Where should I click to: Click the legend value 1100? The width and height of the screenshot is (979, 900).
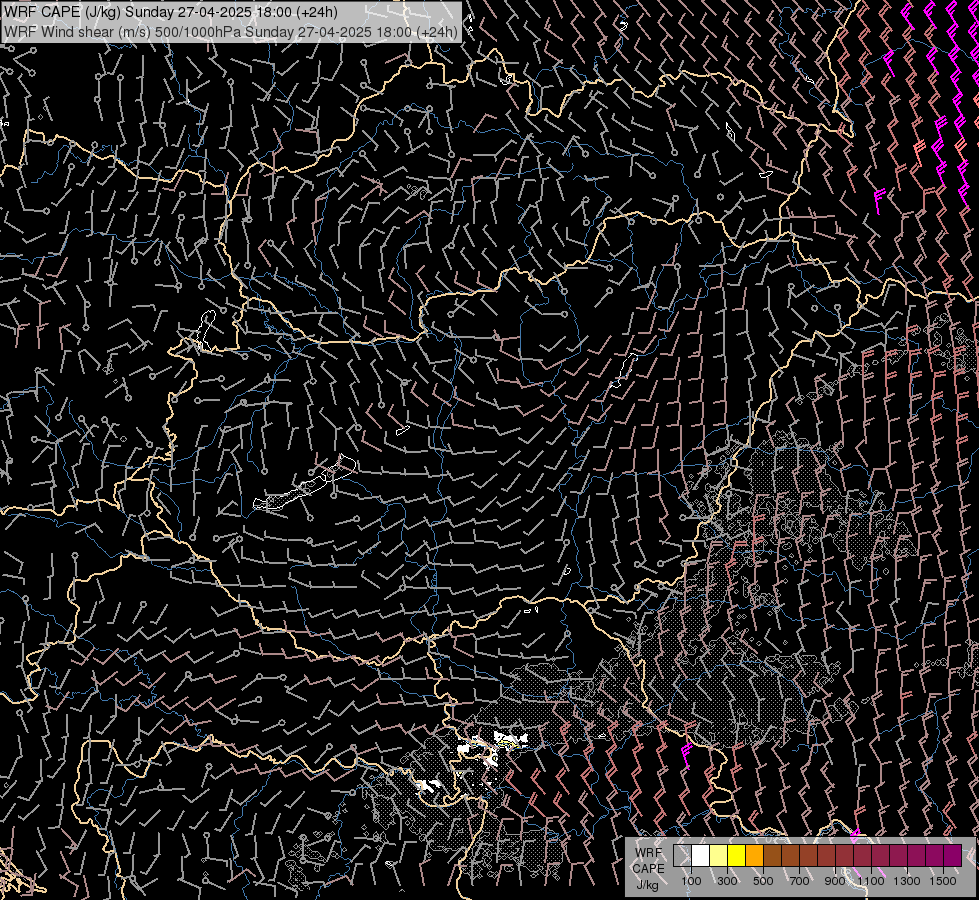pyautogui.click(x=871, y=881)
